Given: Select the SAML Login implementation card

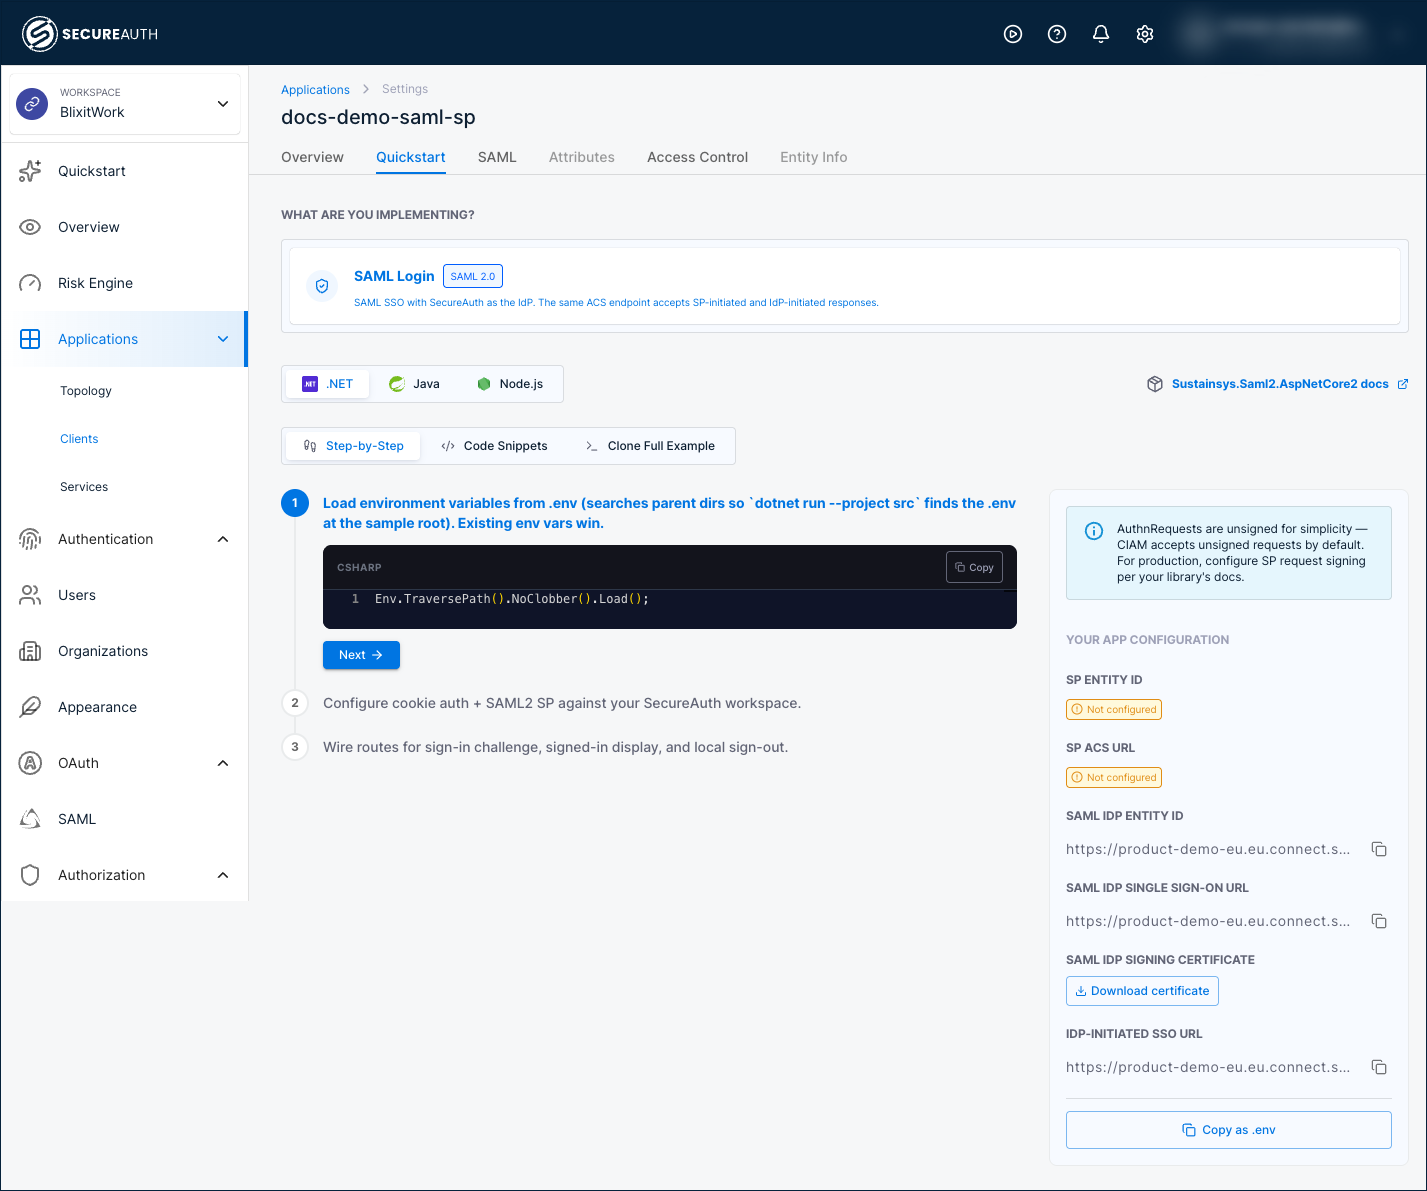Looking at the screenshot, I should click(x=845, y=286).
